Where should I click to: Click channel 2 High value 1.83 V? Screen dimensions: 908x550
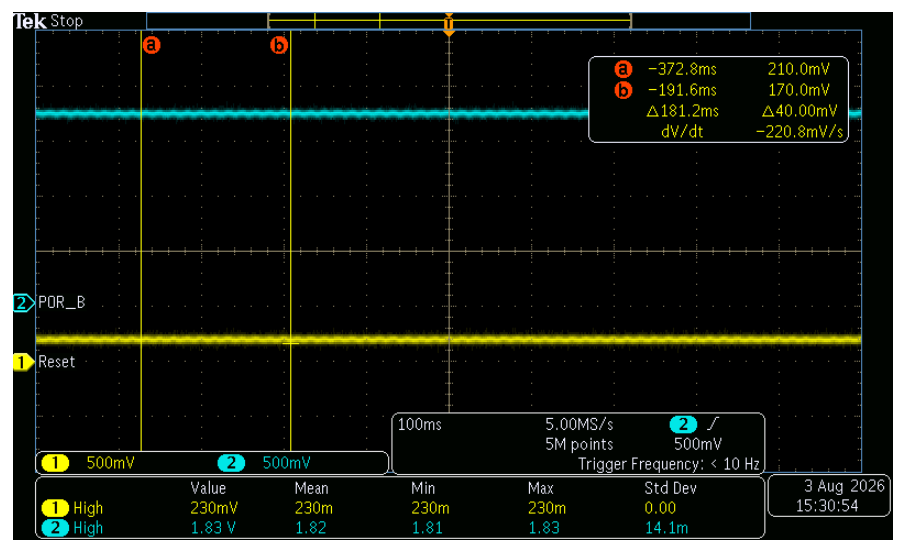click(x=214, y=528)
